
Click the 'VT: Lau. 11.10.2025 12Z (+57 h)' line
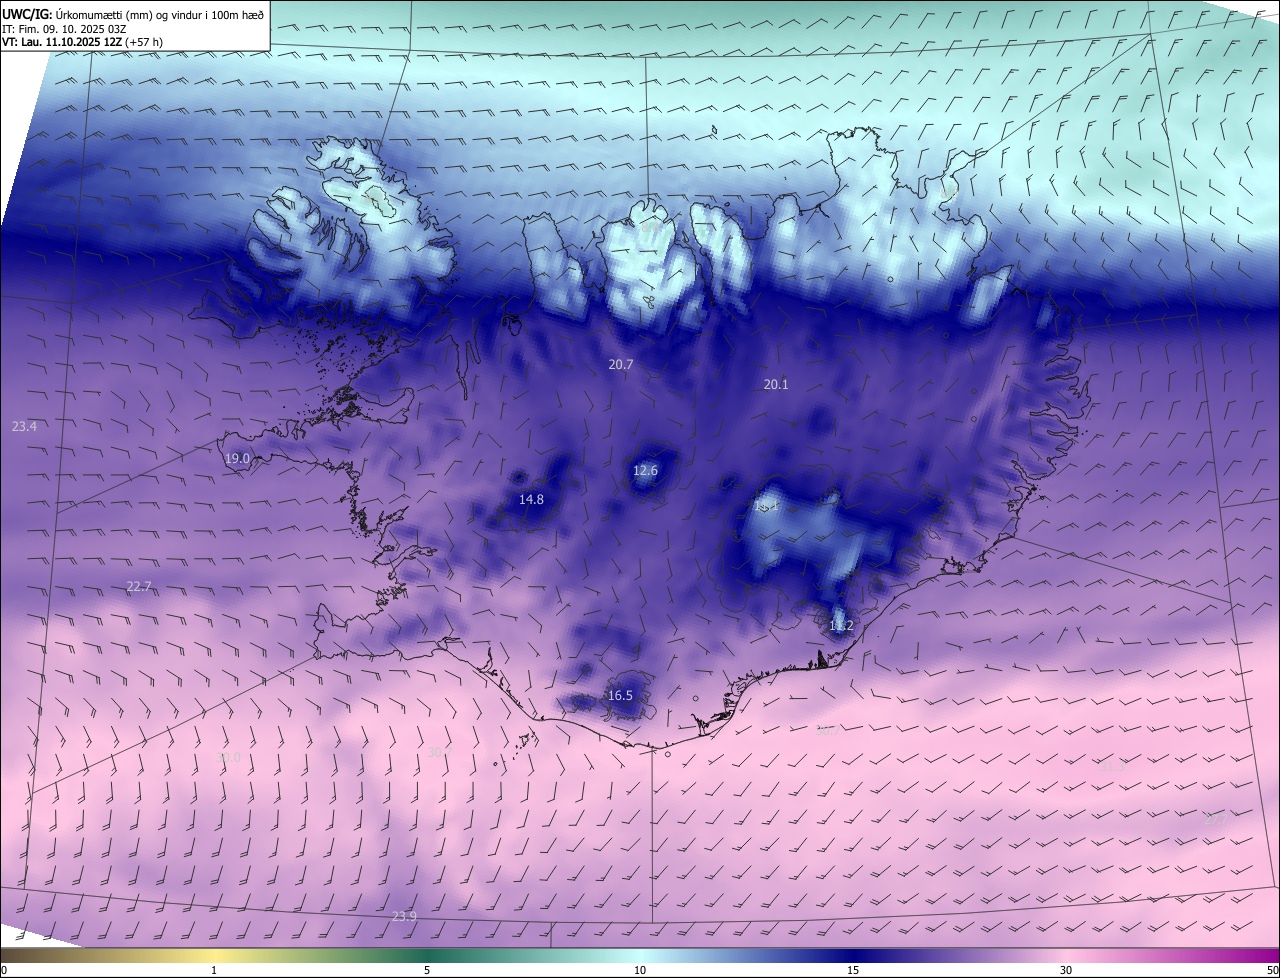pyautogui.click(x=83, y=42)
